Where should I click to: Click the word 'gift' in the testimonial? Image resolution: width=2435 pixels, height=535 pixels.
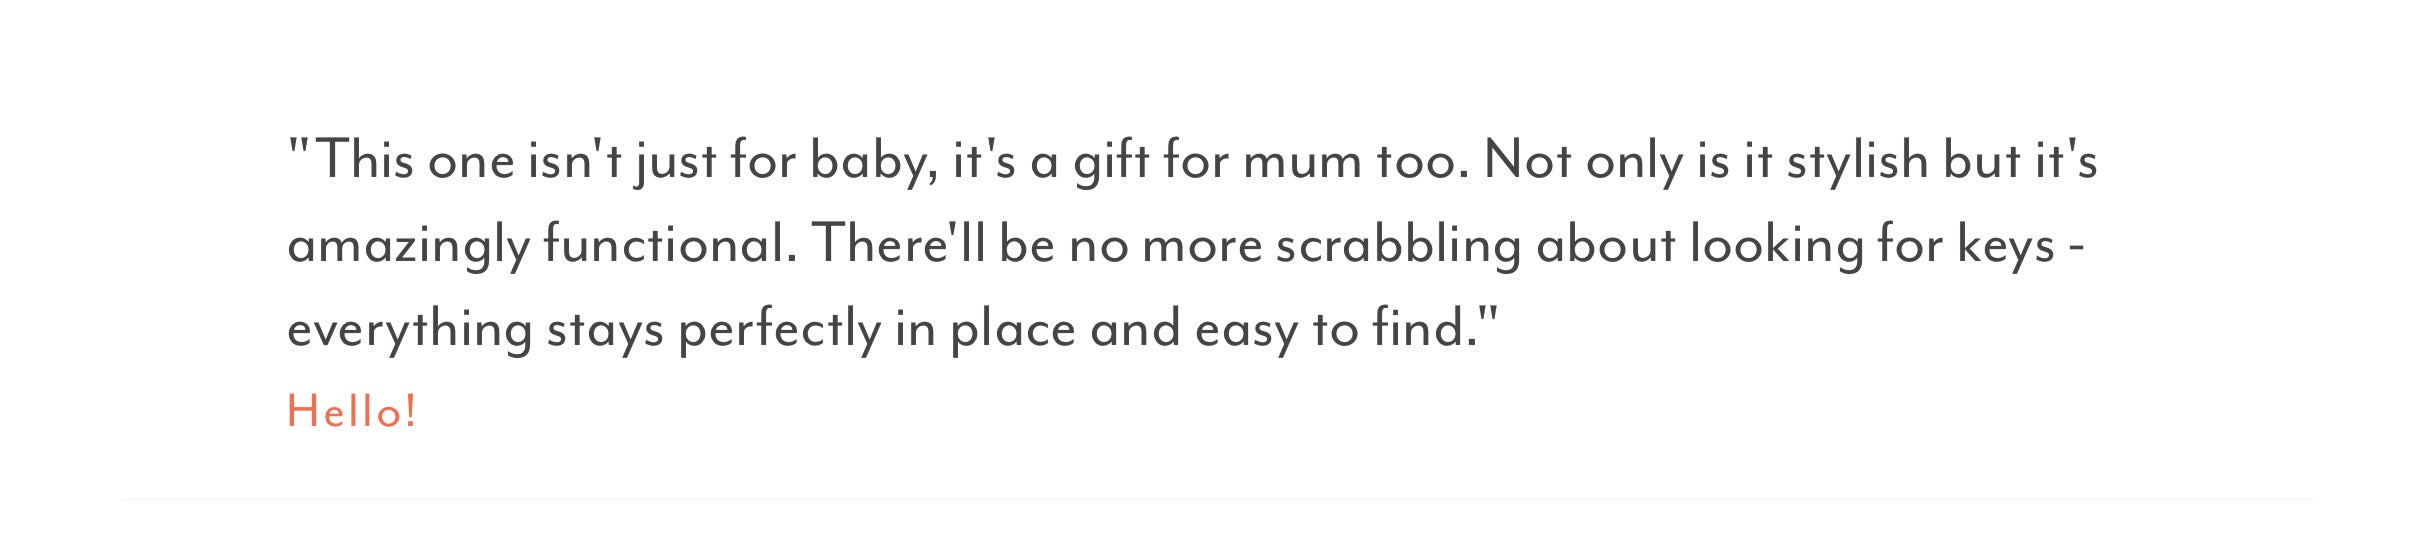tap(1110, 162)
